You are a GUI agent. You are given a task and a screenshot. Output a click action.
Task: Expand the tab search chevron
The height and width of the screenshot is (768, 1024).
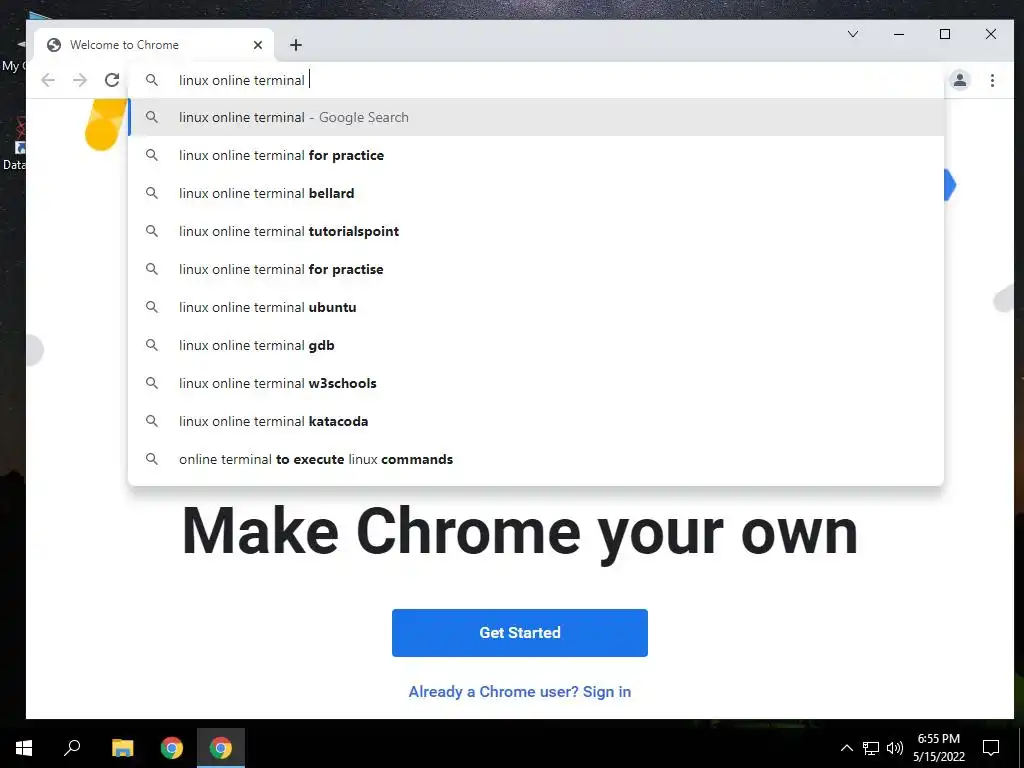click(x=853, y=34)
